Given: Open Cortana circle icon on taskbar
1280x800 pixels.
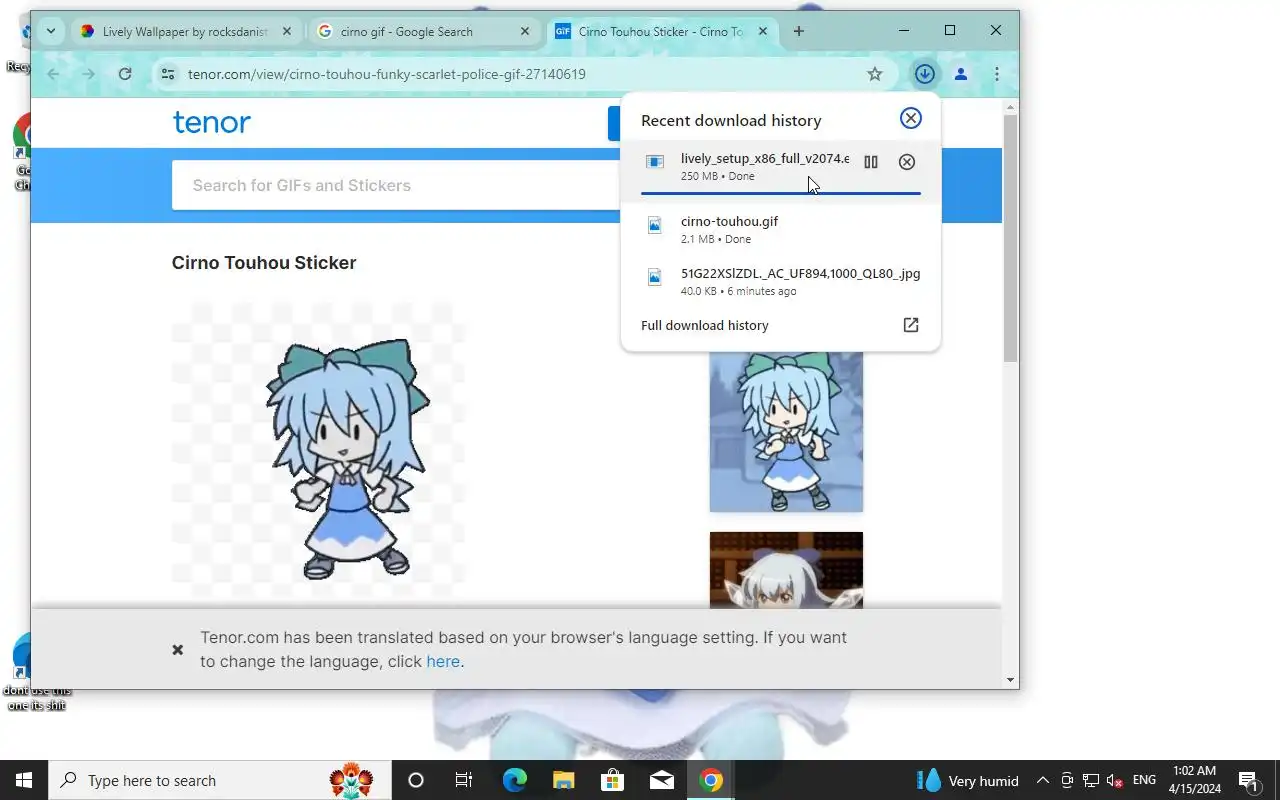Looking at the screenshot, I should coord(416,780).
